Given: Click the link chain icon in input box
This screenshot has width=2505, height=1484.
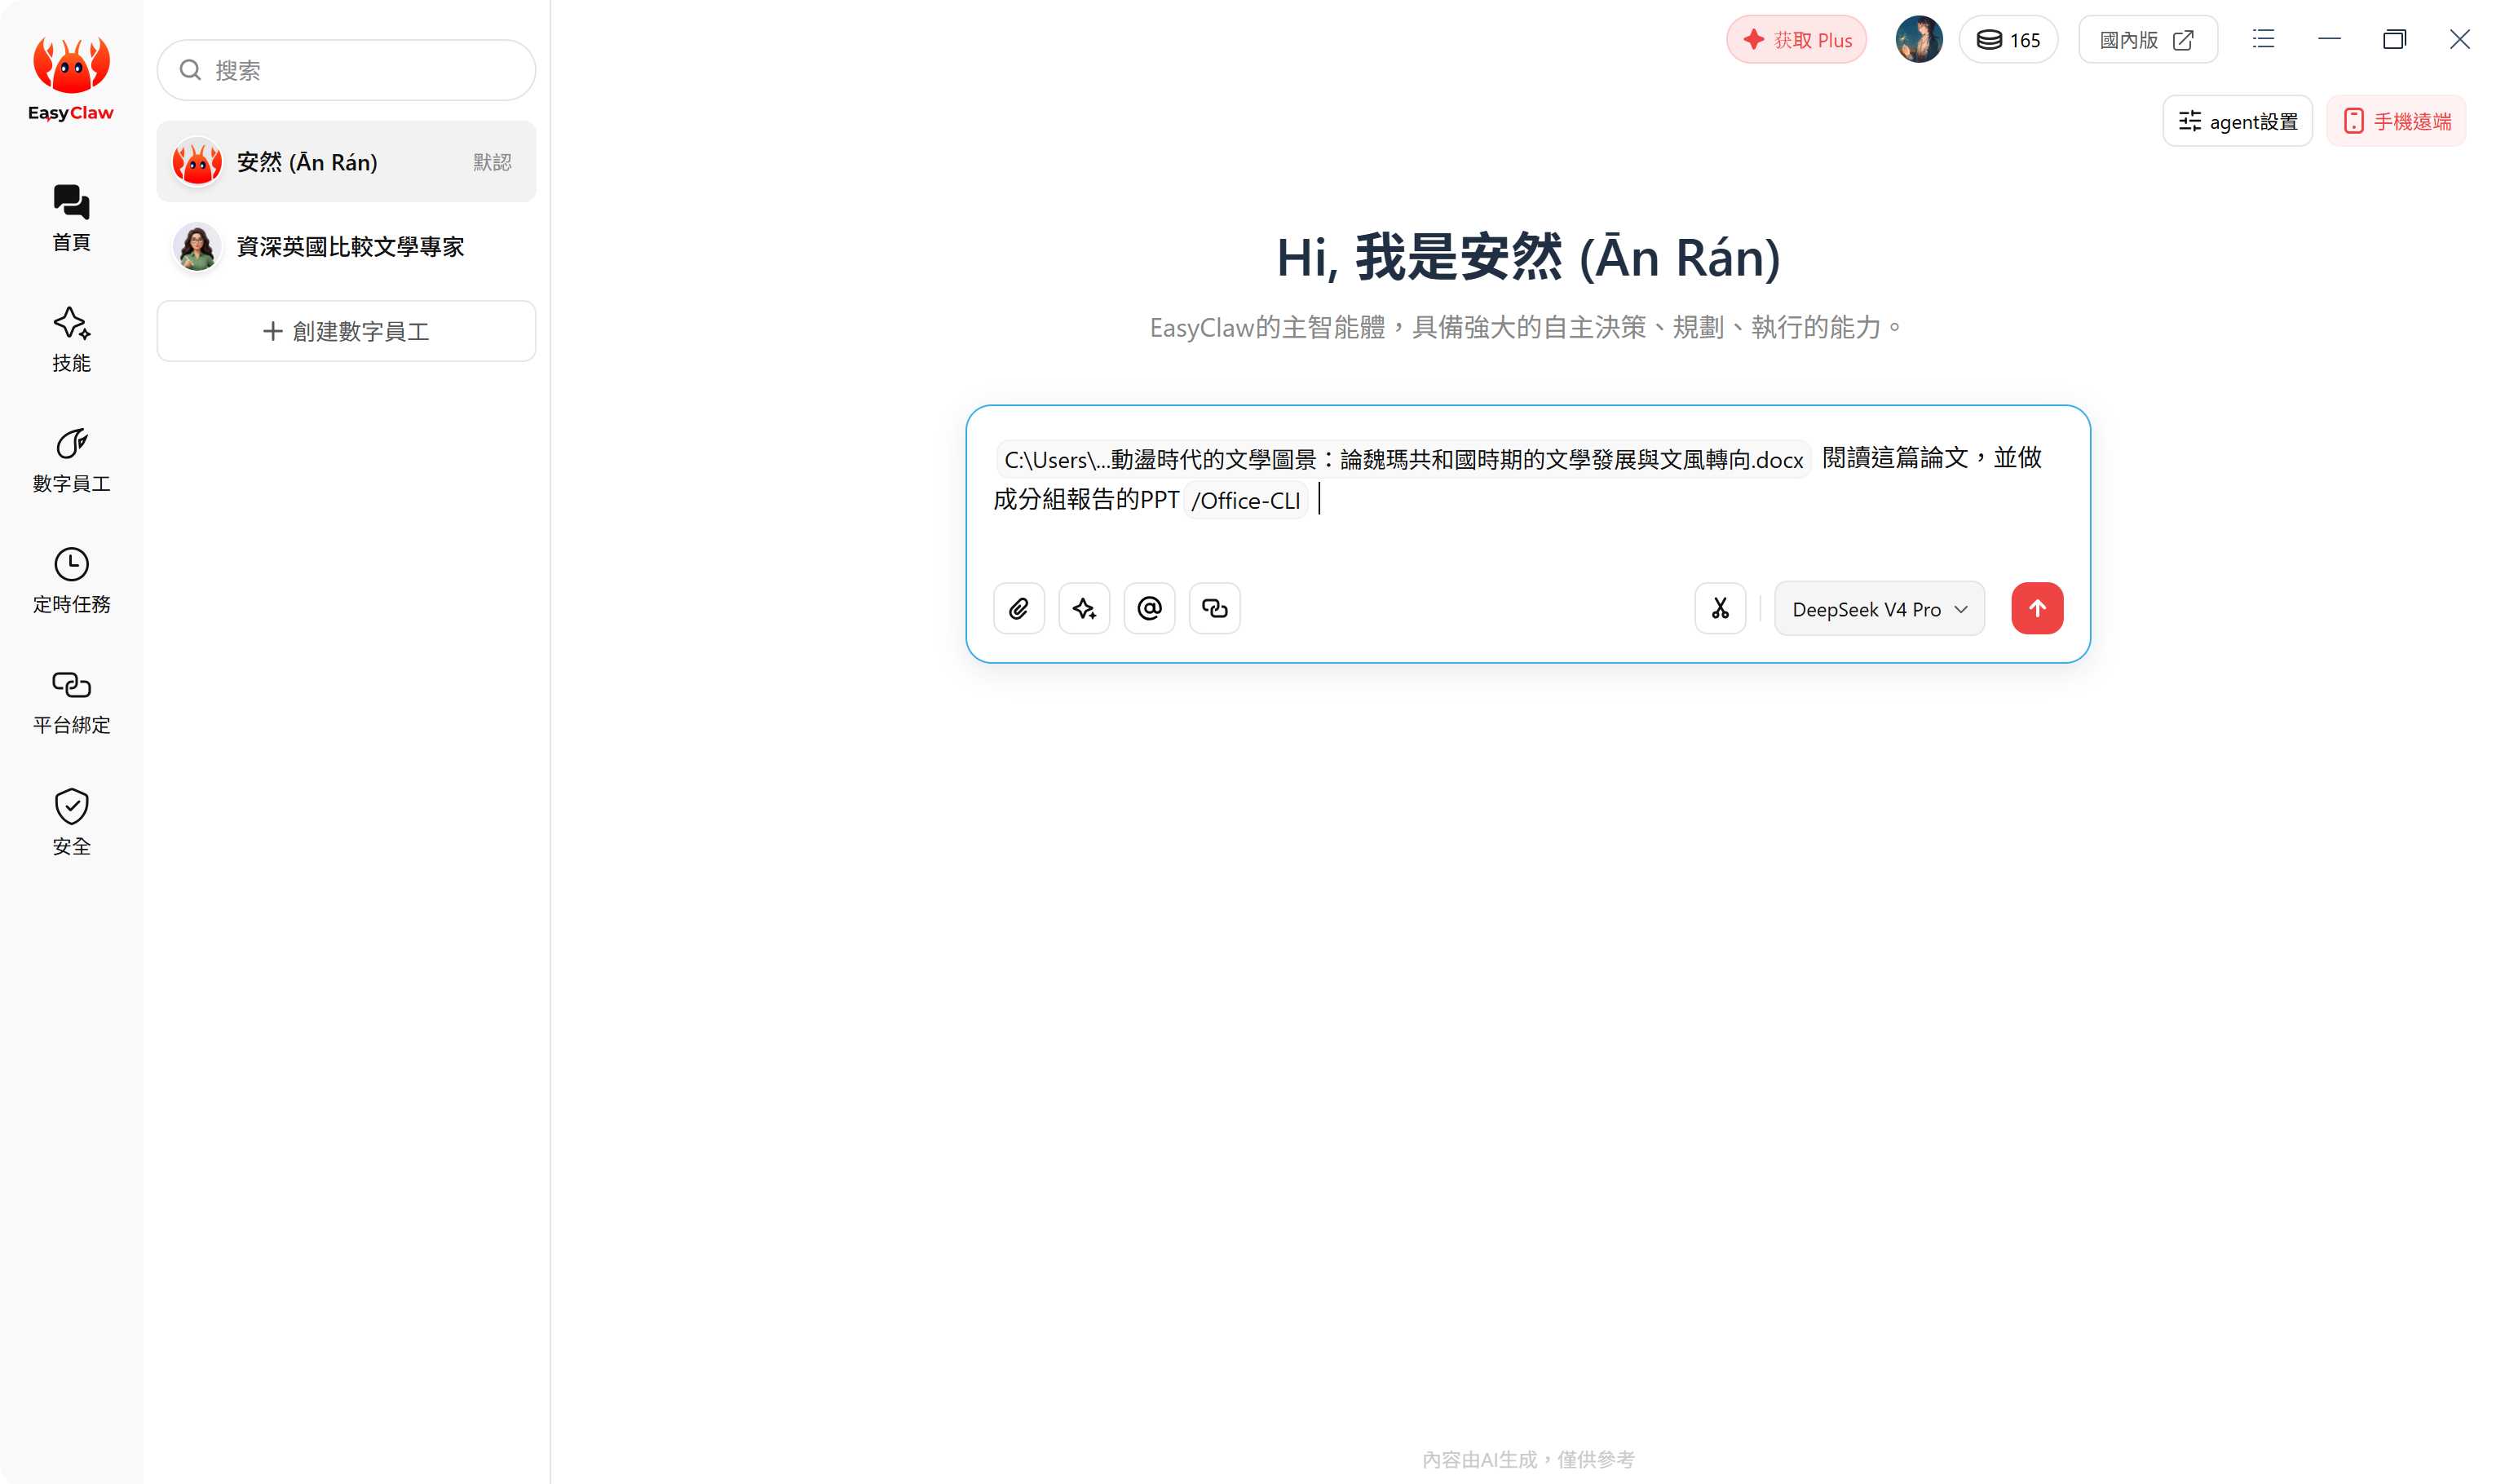Looking at the screenshot, I should click(x=1214, y=608).
